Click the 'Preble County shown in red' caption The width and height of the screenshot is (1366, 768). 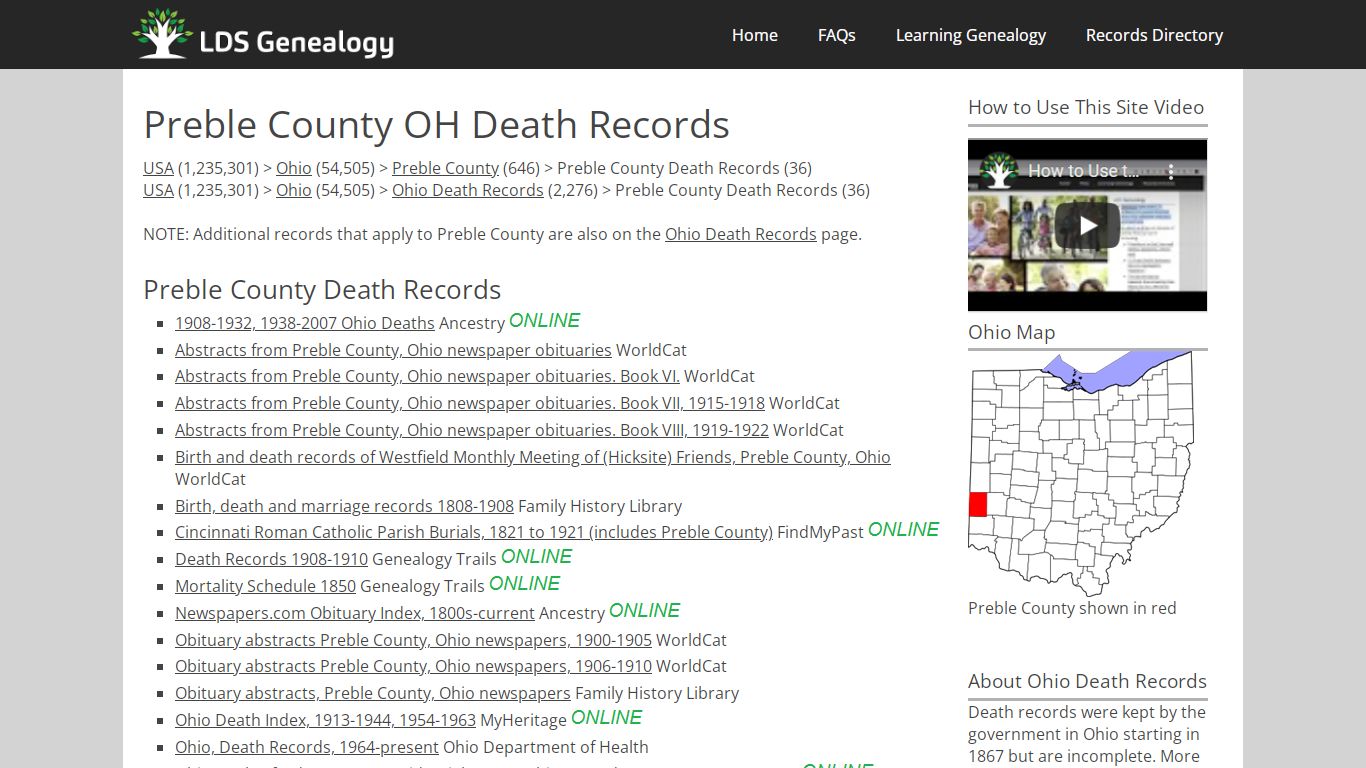(1072, 608)
